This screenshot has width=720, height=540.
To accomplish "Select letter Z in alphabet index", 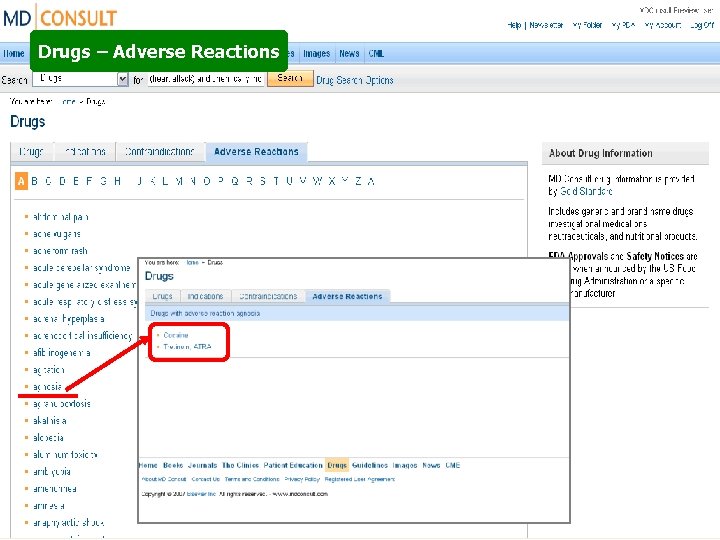I will pos(358,181).
